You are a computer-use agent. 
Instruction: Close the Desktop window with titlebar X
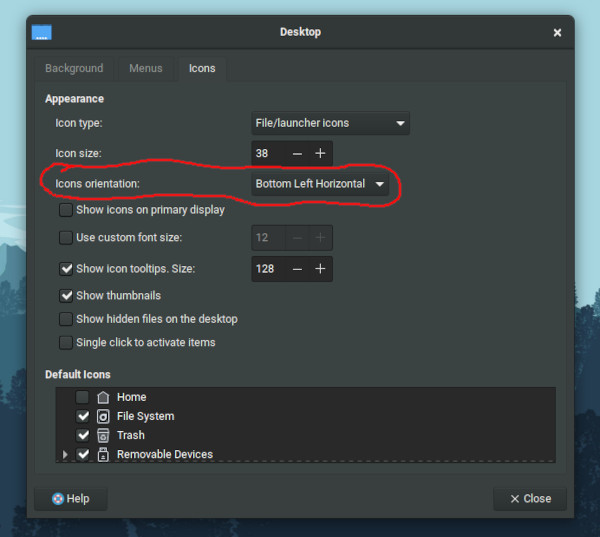557,33
